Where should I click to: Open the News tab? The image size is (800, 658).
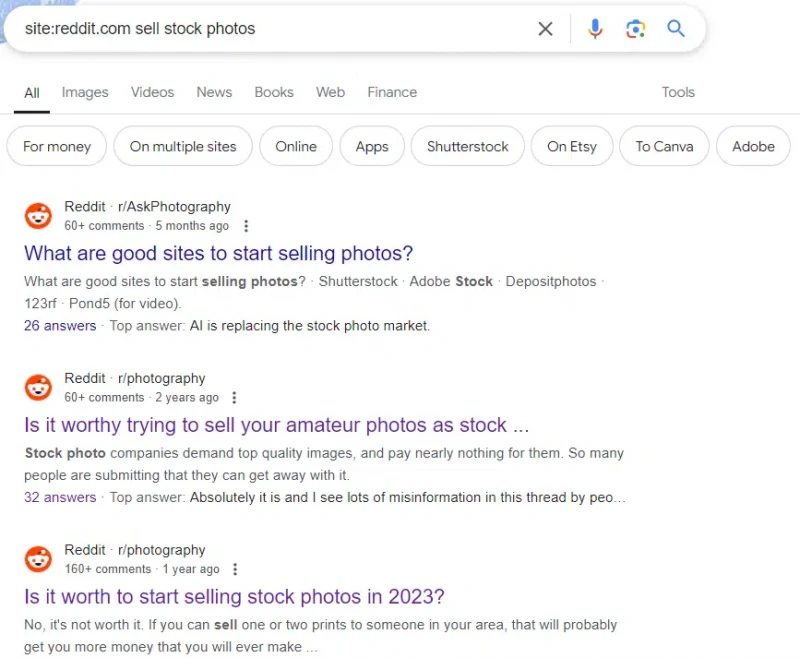point(214,92)
